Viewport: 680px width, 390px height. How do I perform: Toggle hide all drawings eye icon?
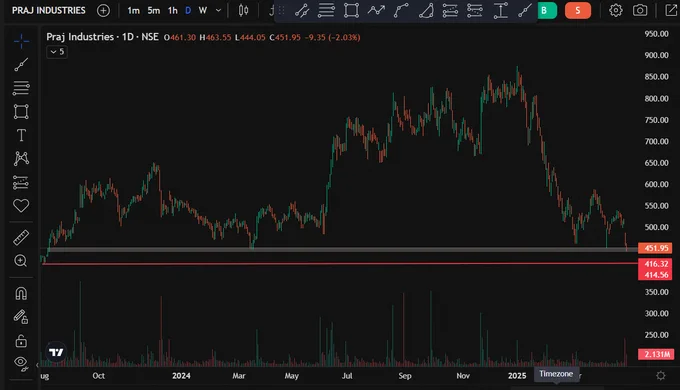click(x=21, y=363)
